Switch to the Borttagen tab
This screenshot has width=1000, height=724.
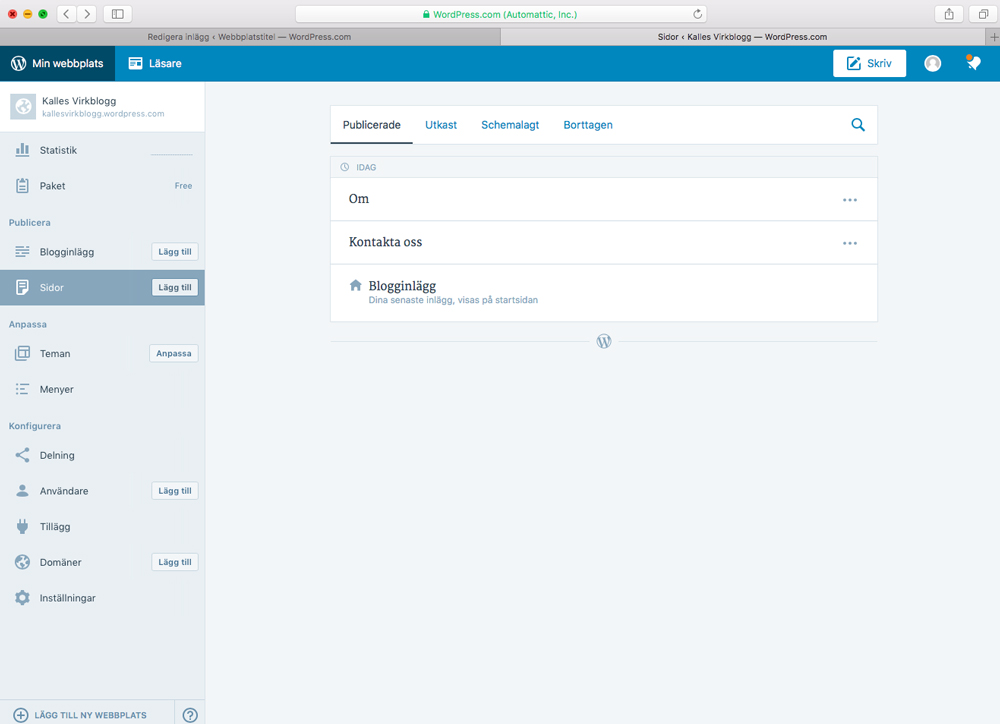coord(588,125)
